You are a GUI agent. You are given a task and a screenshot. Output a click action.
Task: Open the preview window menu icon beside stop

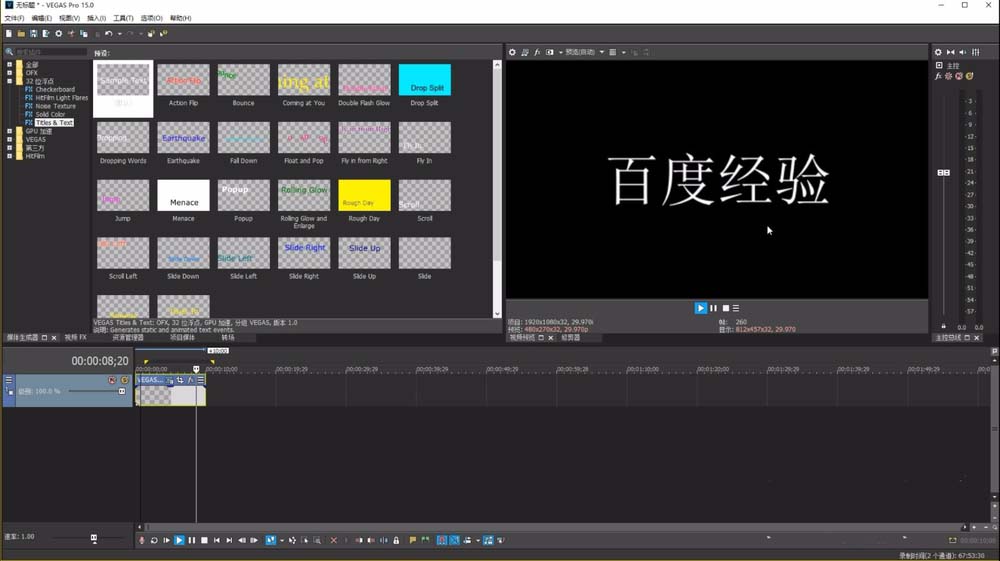point(736,308)
